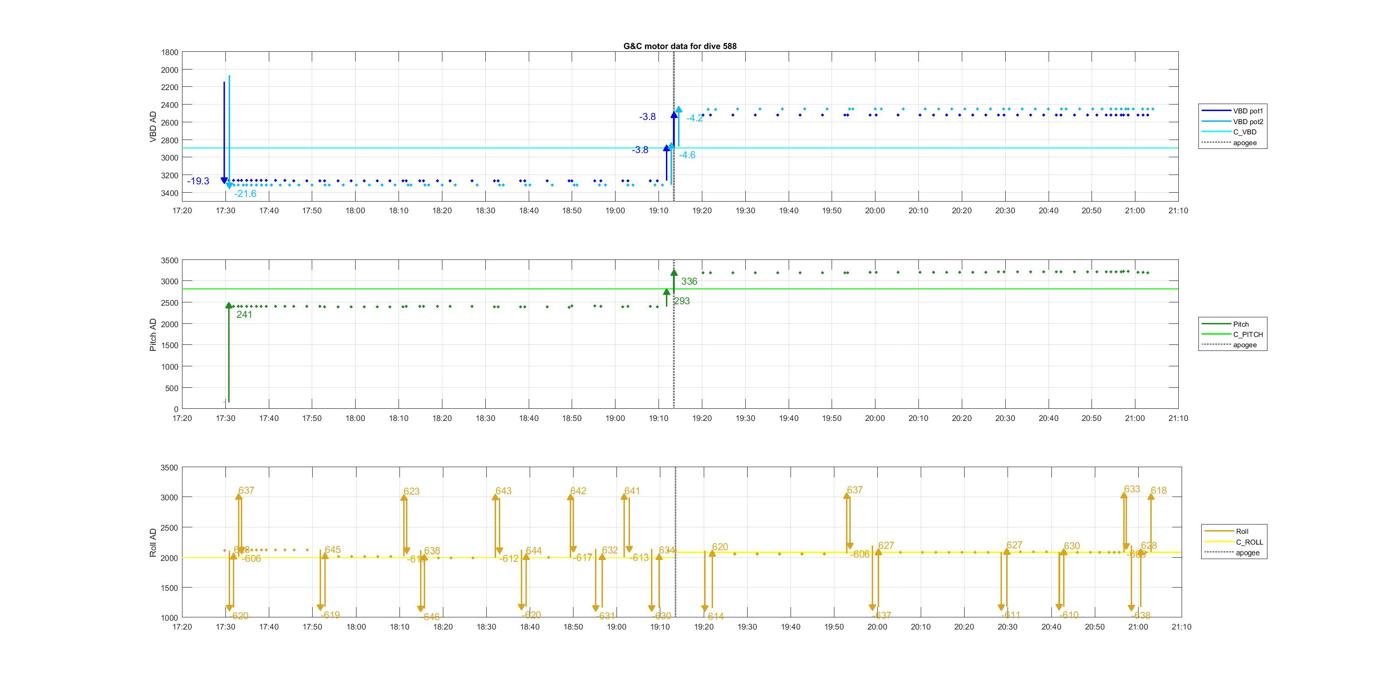The image size is (1400, 693).
Task: Click the '-4.6' VBD annotation
Action: tap(687, 155)
